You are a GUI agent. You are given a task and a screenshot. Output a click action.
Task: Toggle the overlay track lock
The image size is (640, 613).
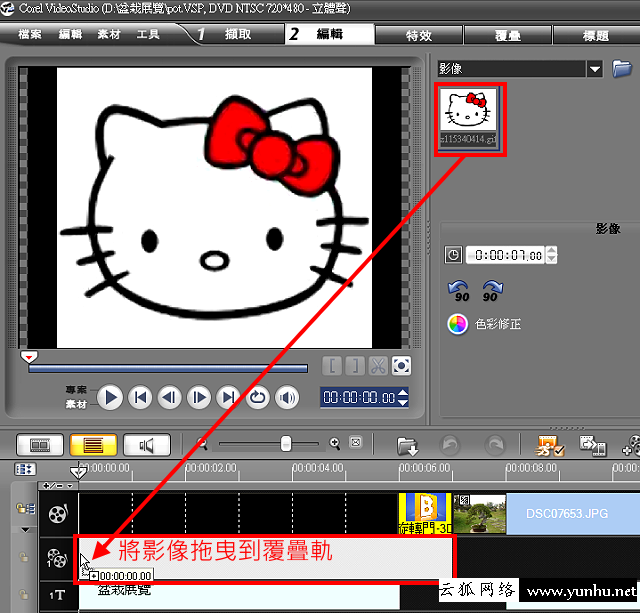(x=24, y=557)
